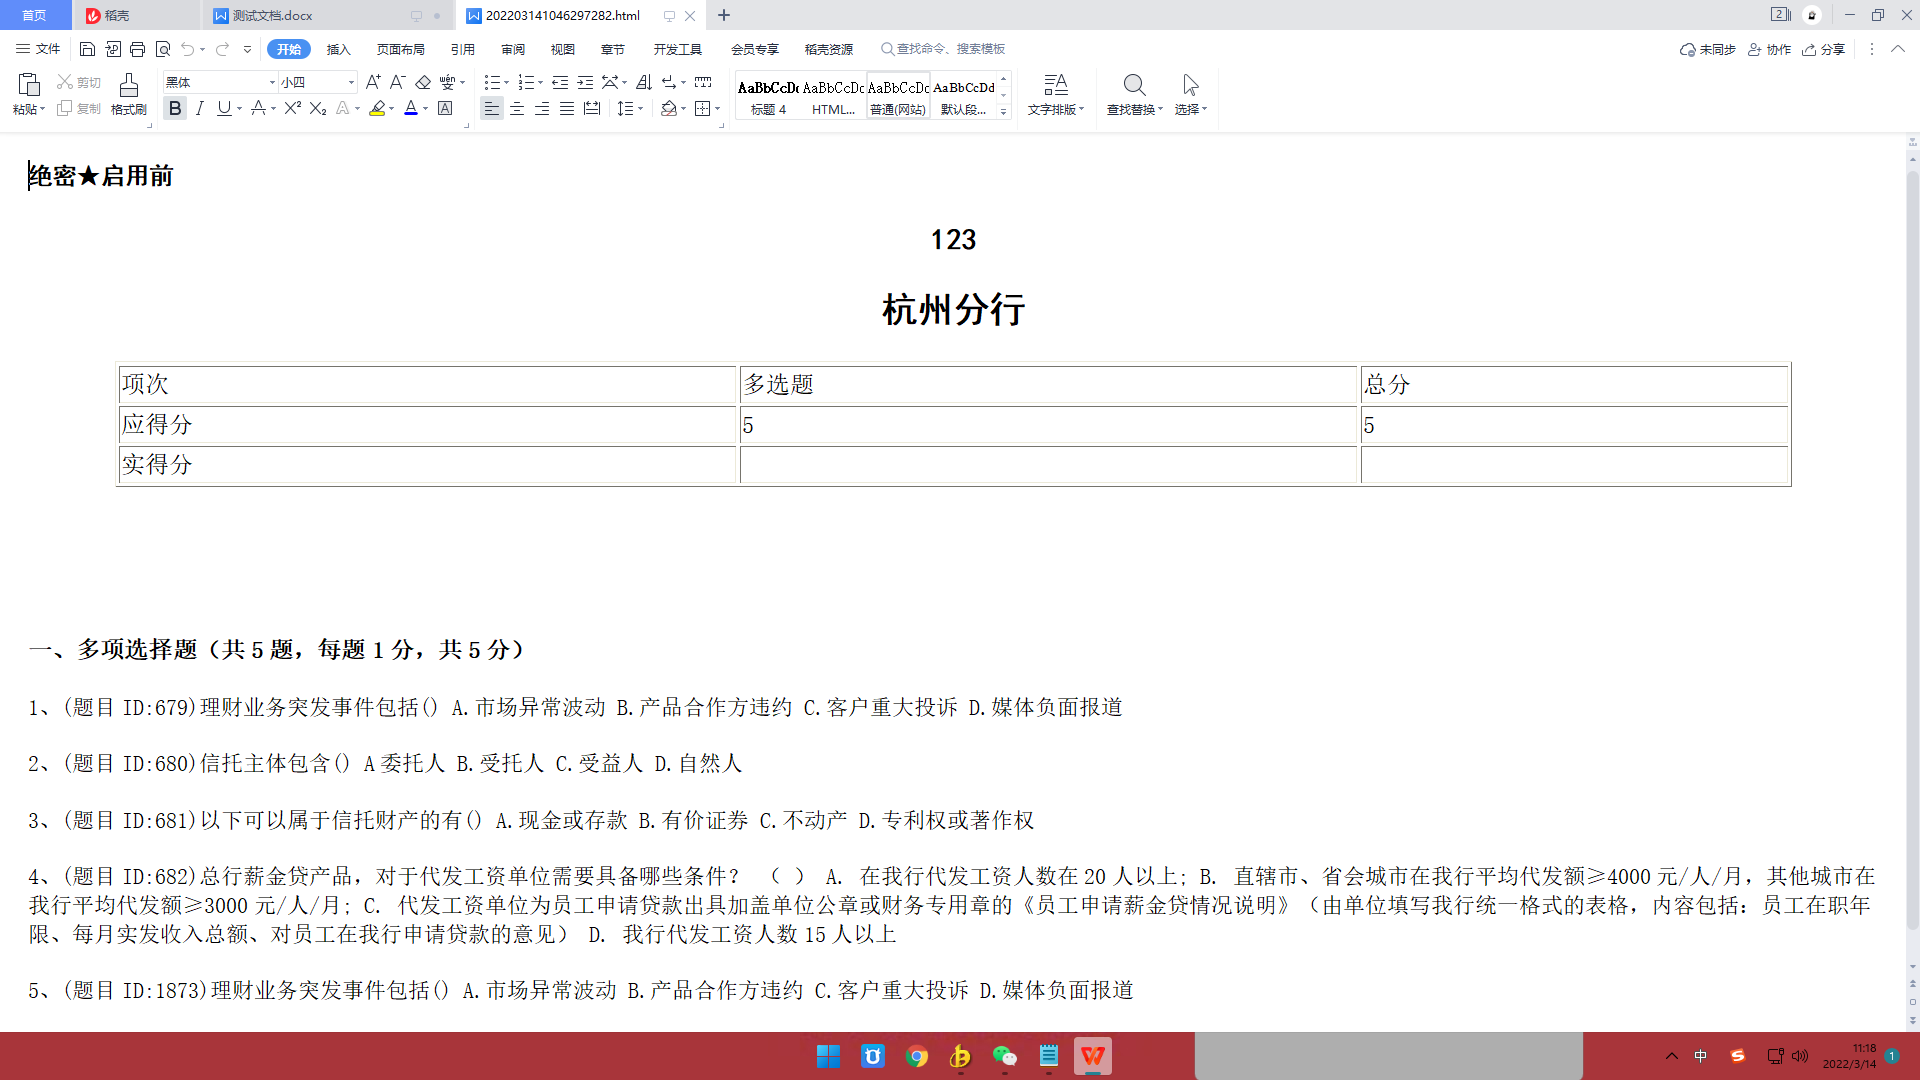Expand the font size dropdown showing 小四

tap(351, 82)
